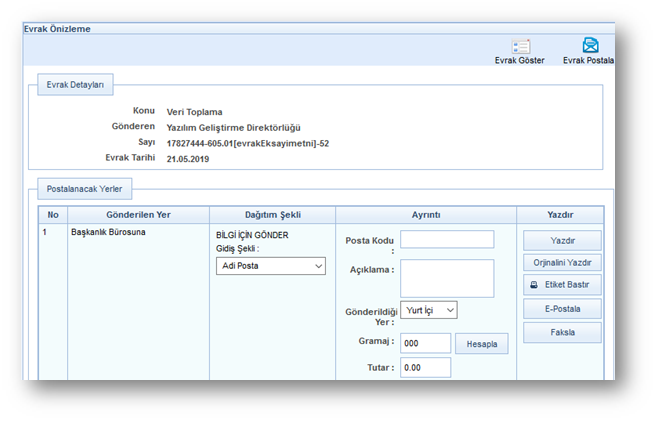Click the Yazdır column header

560,214
